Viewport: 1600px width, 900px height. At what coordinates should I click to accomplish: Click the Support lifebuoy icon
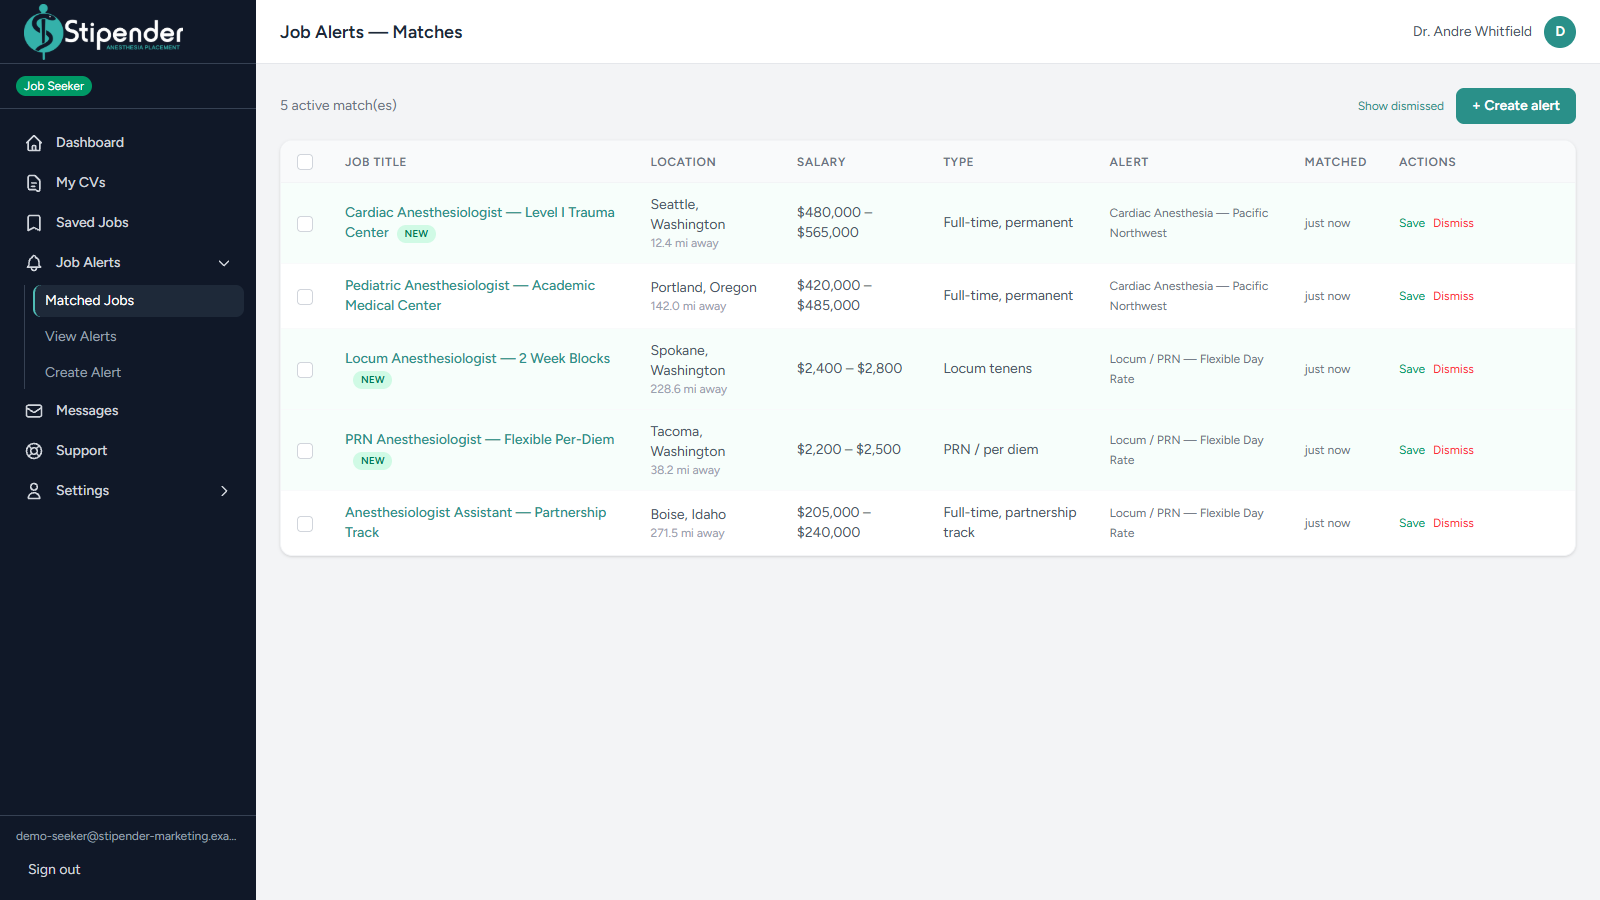34,451
